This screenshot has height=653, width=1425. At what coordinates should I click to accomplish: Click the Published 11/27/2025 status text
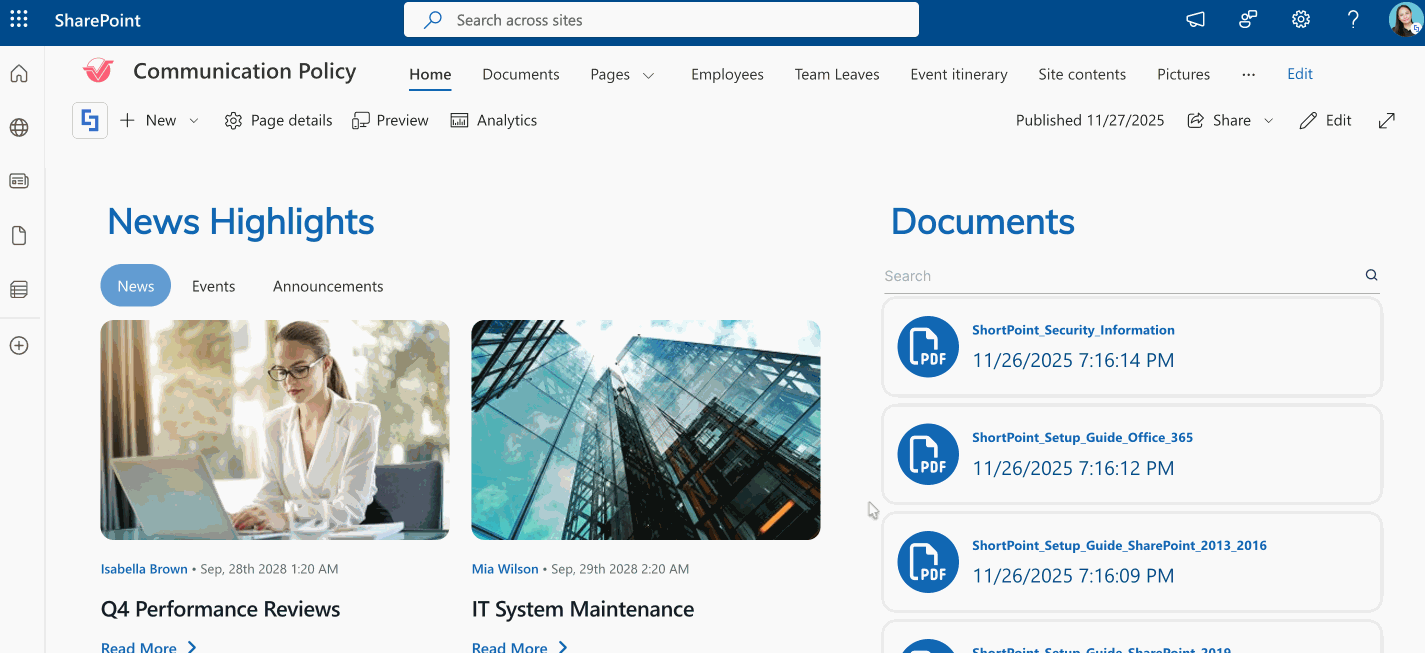tap(1090, 120)
